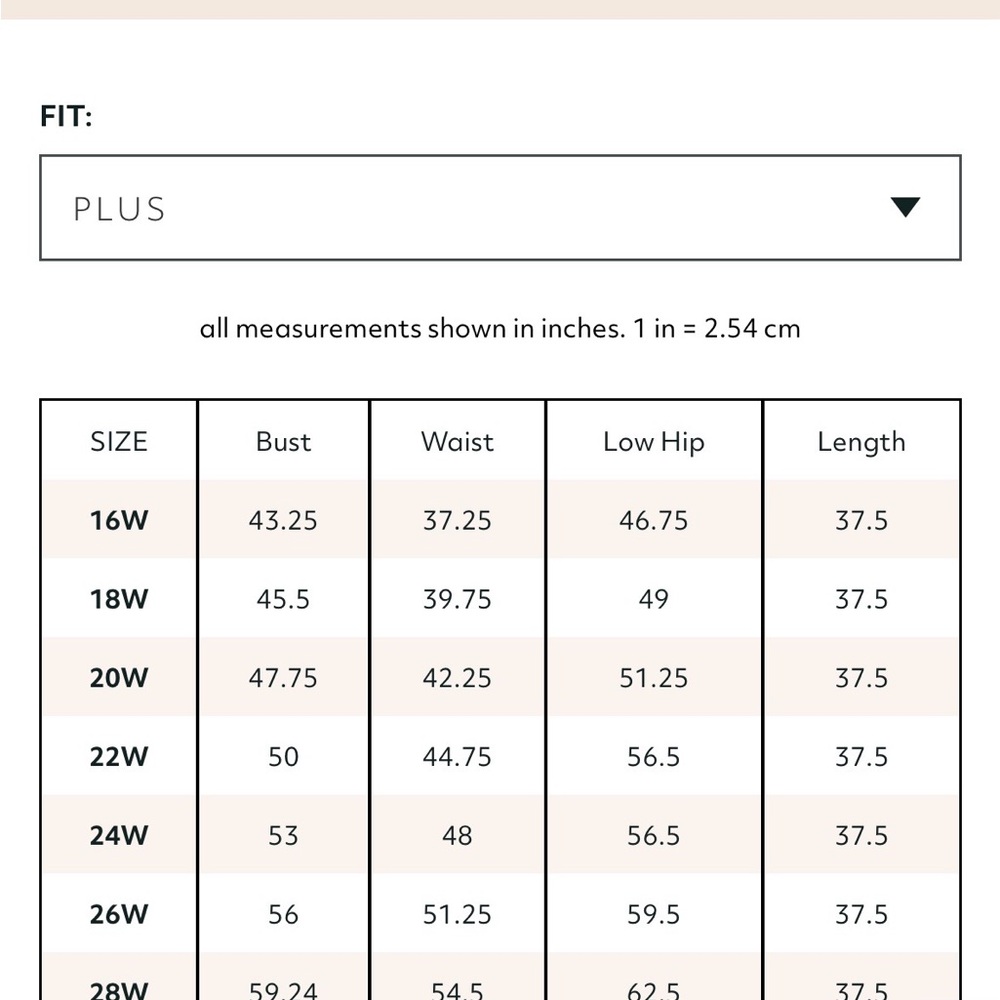
Task: Click the Waist column header
Action: click(x=457, y=441)
